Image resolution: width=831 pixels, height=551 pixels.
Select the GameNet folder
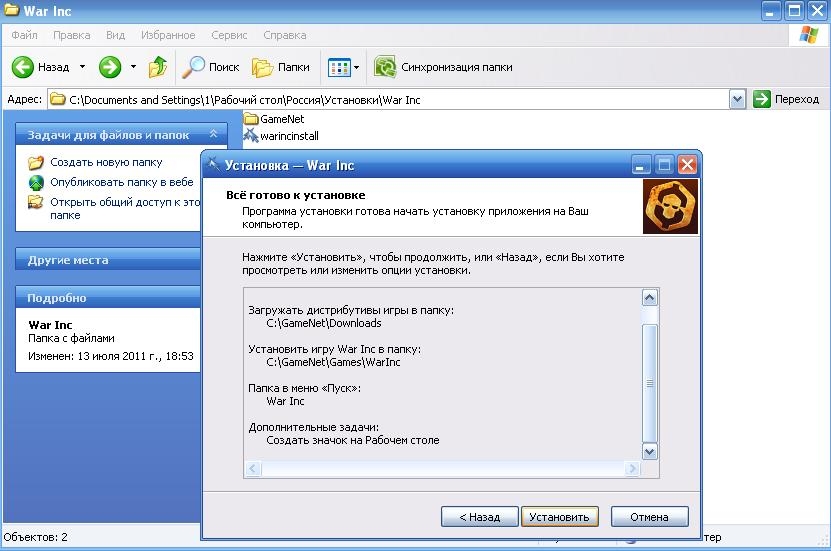(275, 119)
